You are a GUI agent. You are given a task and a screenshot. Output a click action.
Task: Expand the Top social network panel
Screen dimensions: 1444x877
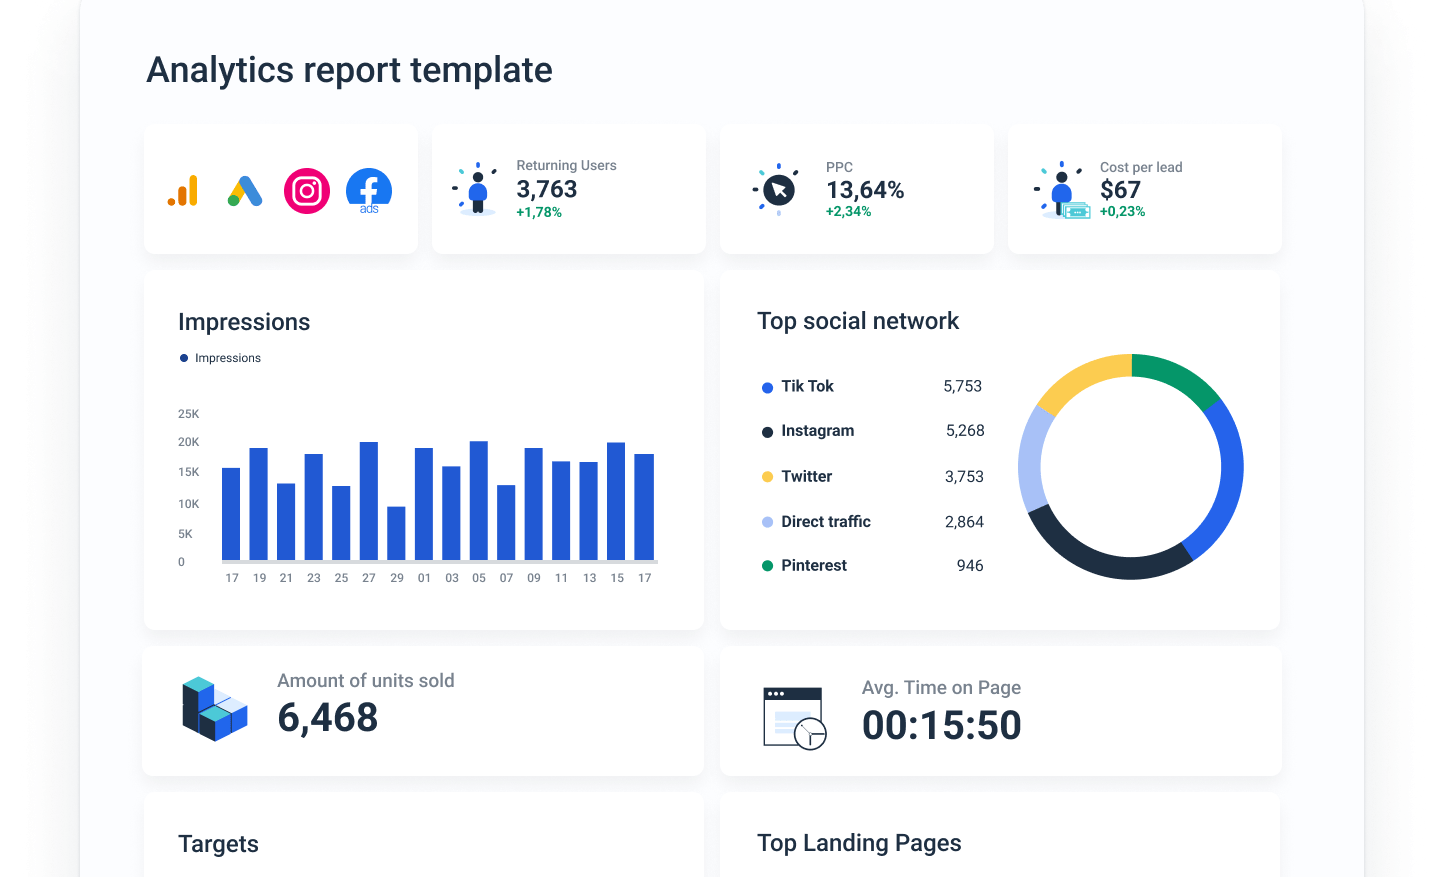tap(858, 321)
